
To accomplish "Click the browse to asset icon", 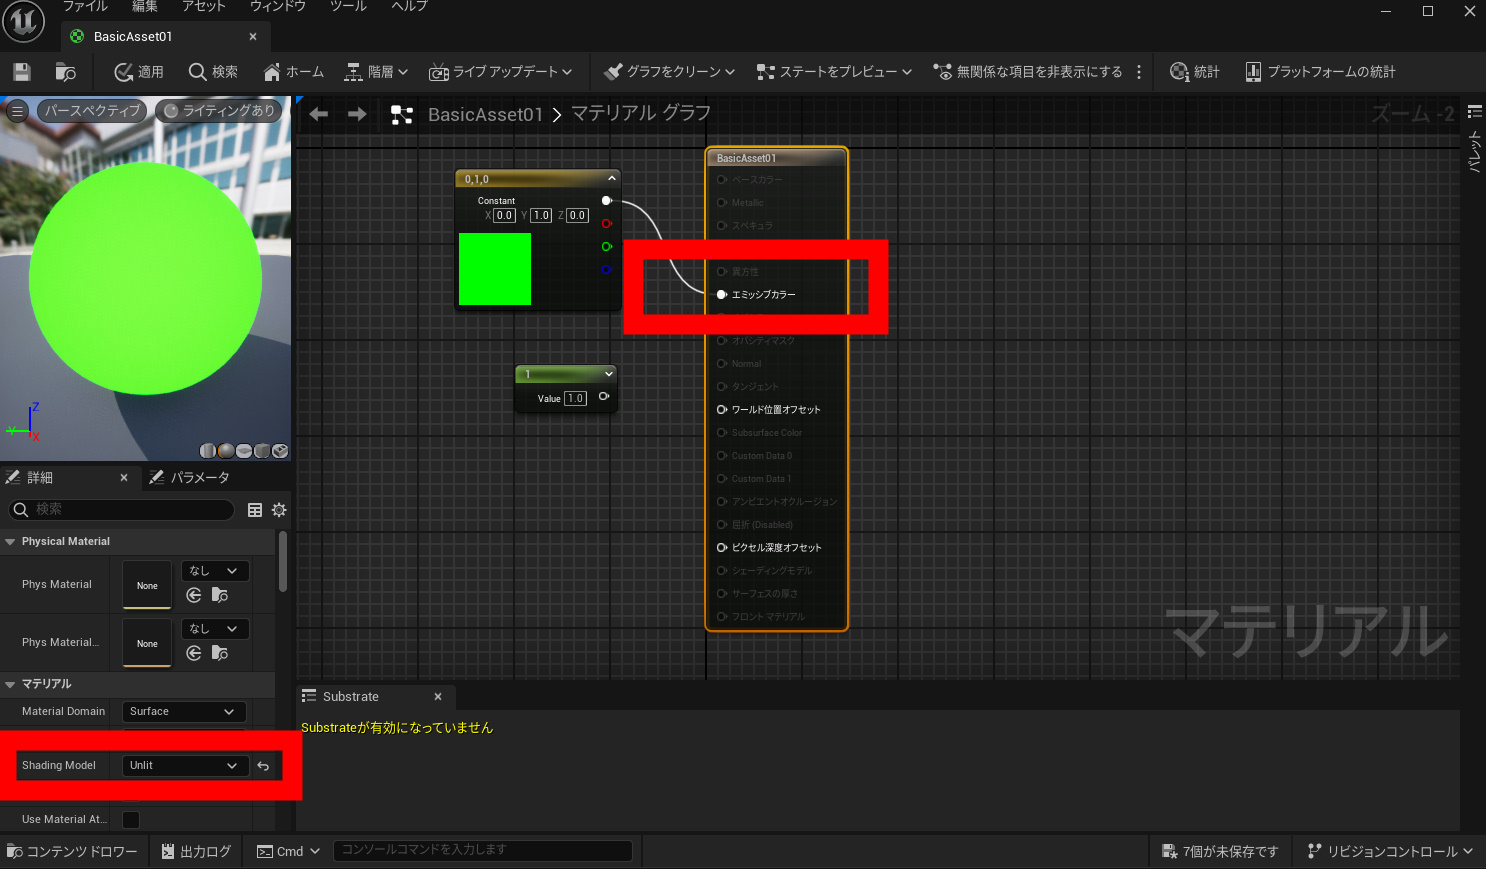I will (x=66, y=72).
